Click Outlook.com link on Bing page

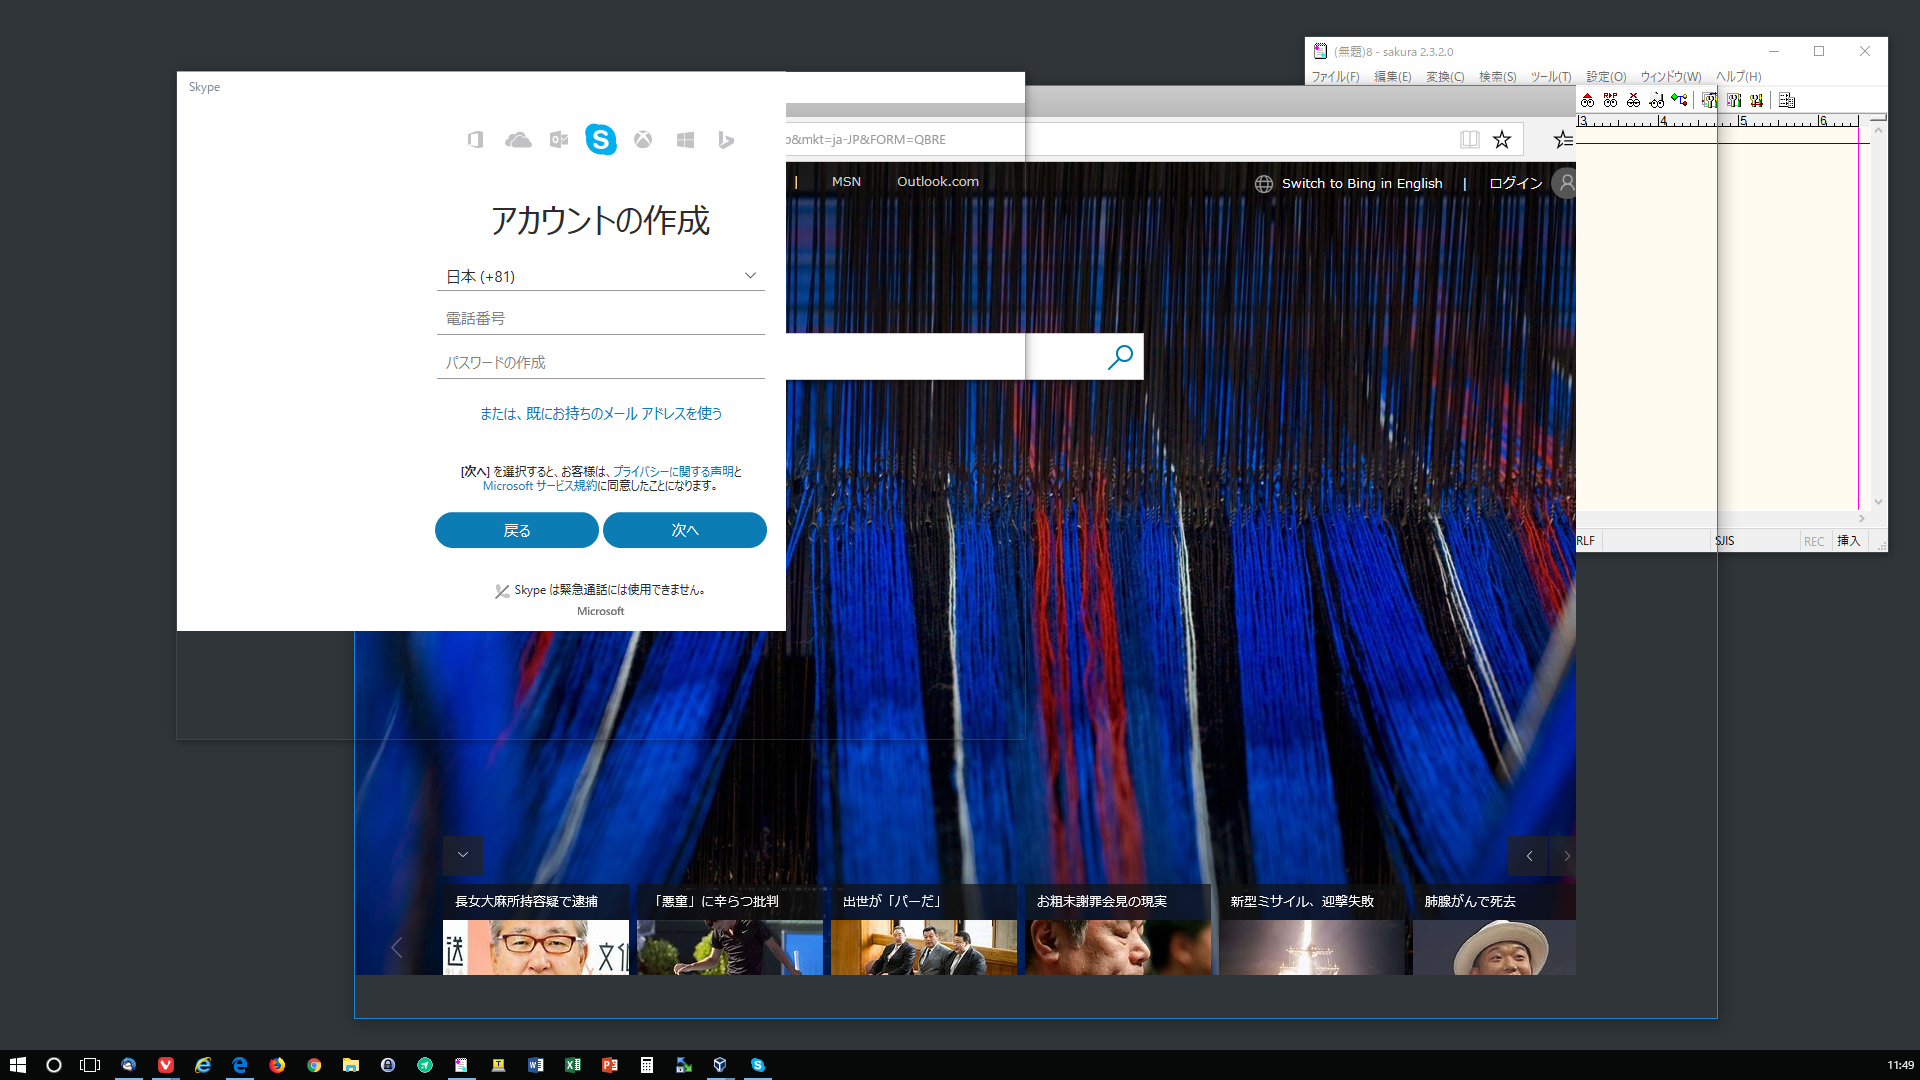938,182
